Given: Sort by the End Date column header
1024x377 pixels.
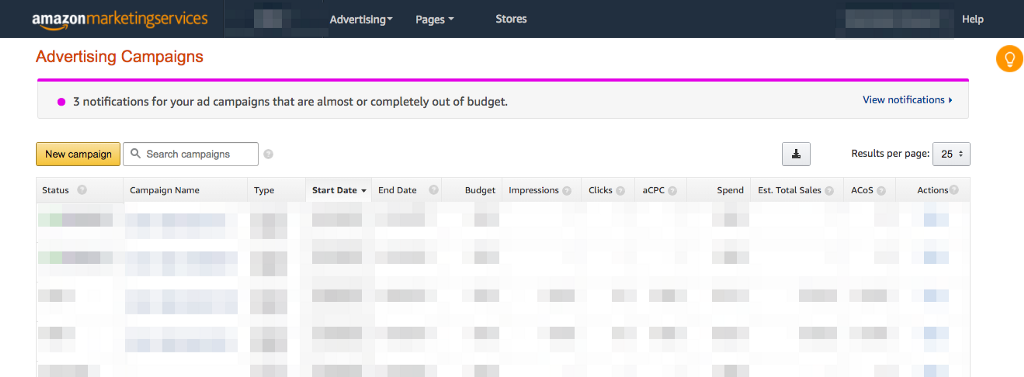Looking at the screenshot, I should (x=397, y=190).
